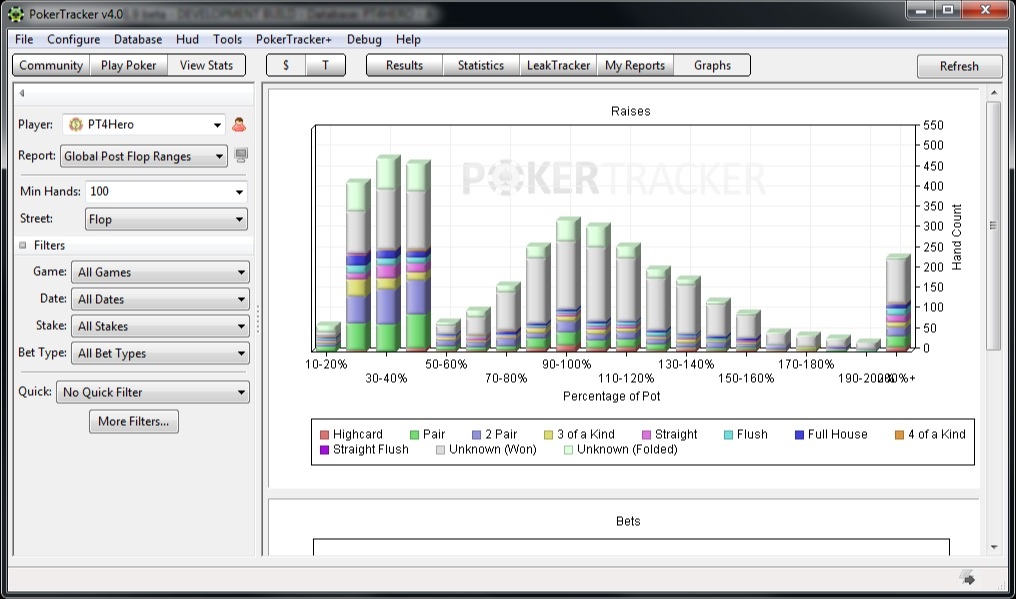1016x599 pixels.
Task: Open the Configure menu
Action: pyautogui.click(x=74, y=40)
